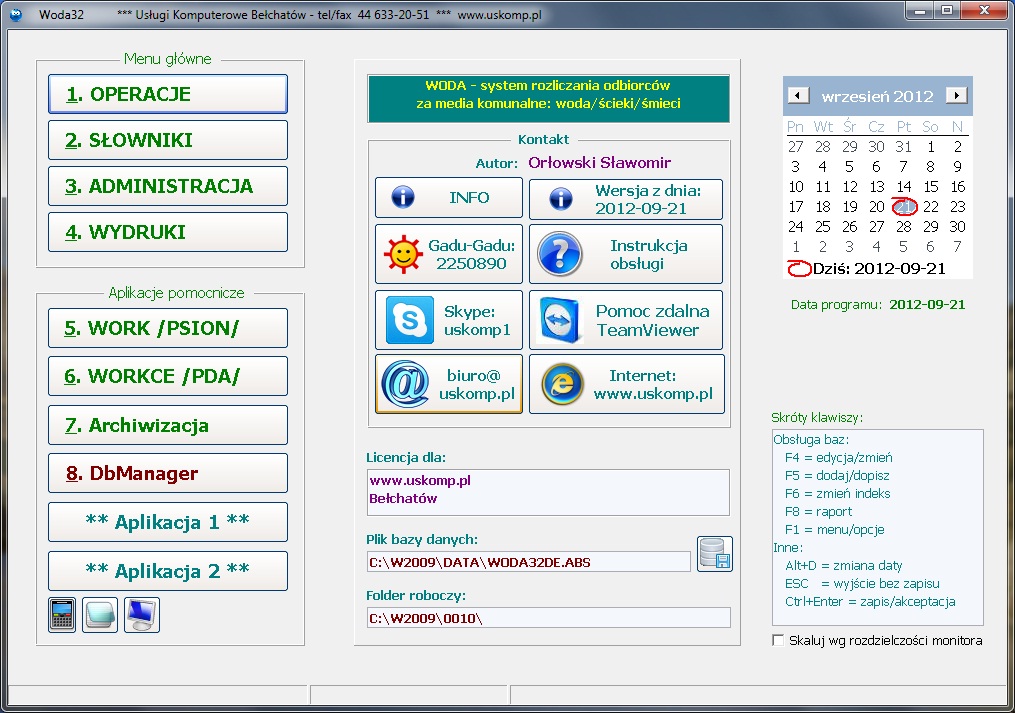
Task: Send email to biuro@uskomp.pl
Action: tap(448, 385)
